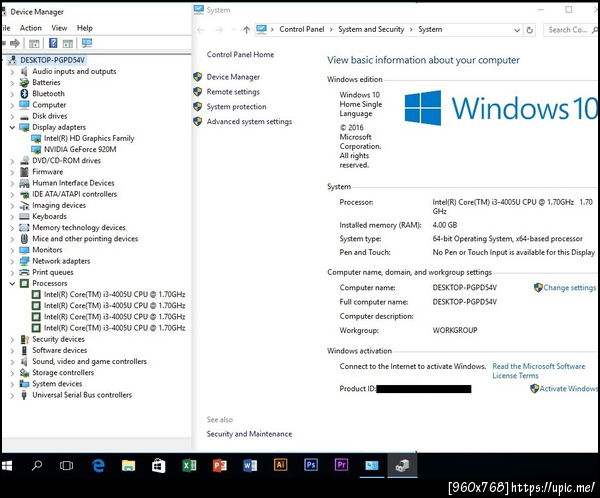Screen dimensions: 600x498
Task: Click the Search Control Panel field
Action: coord(570,30)
